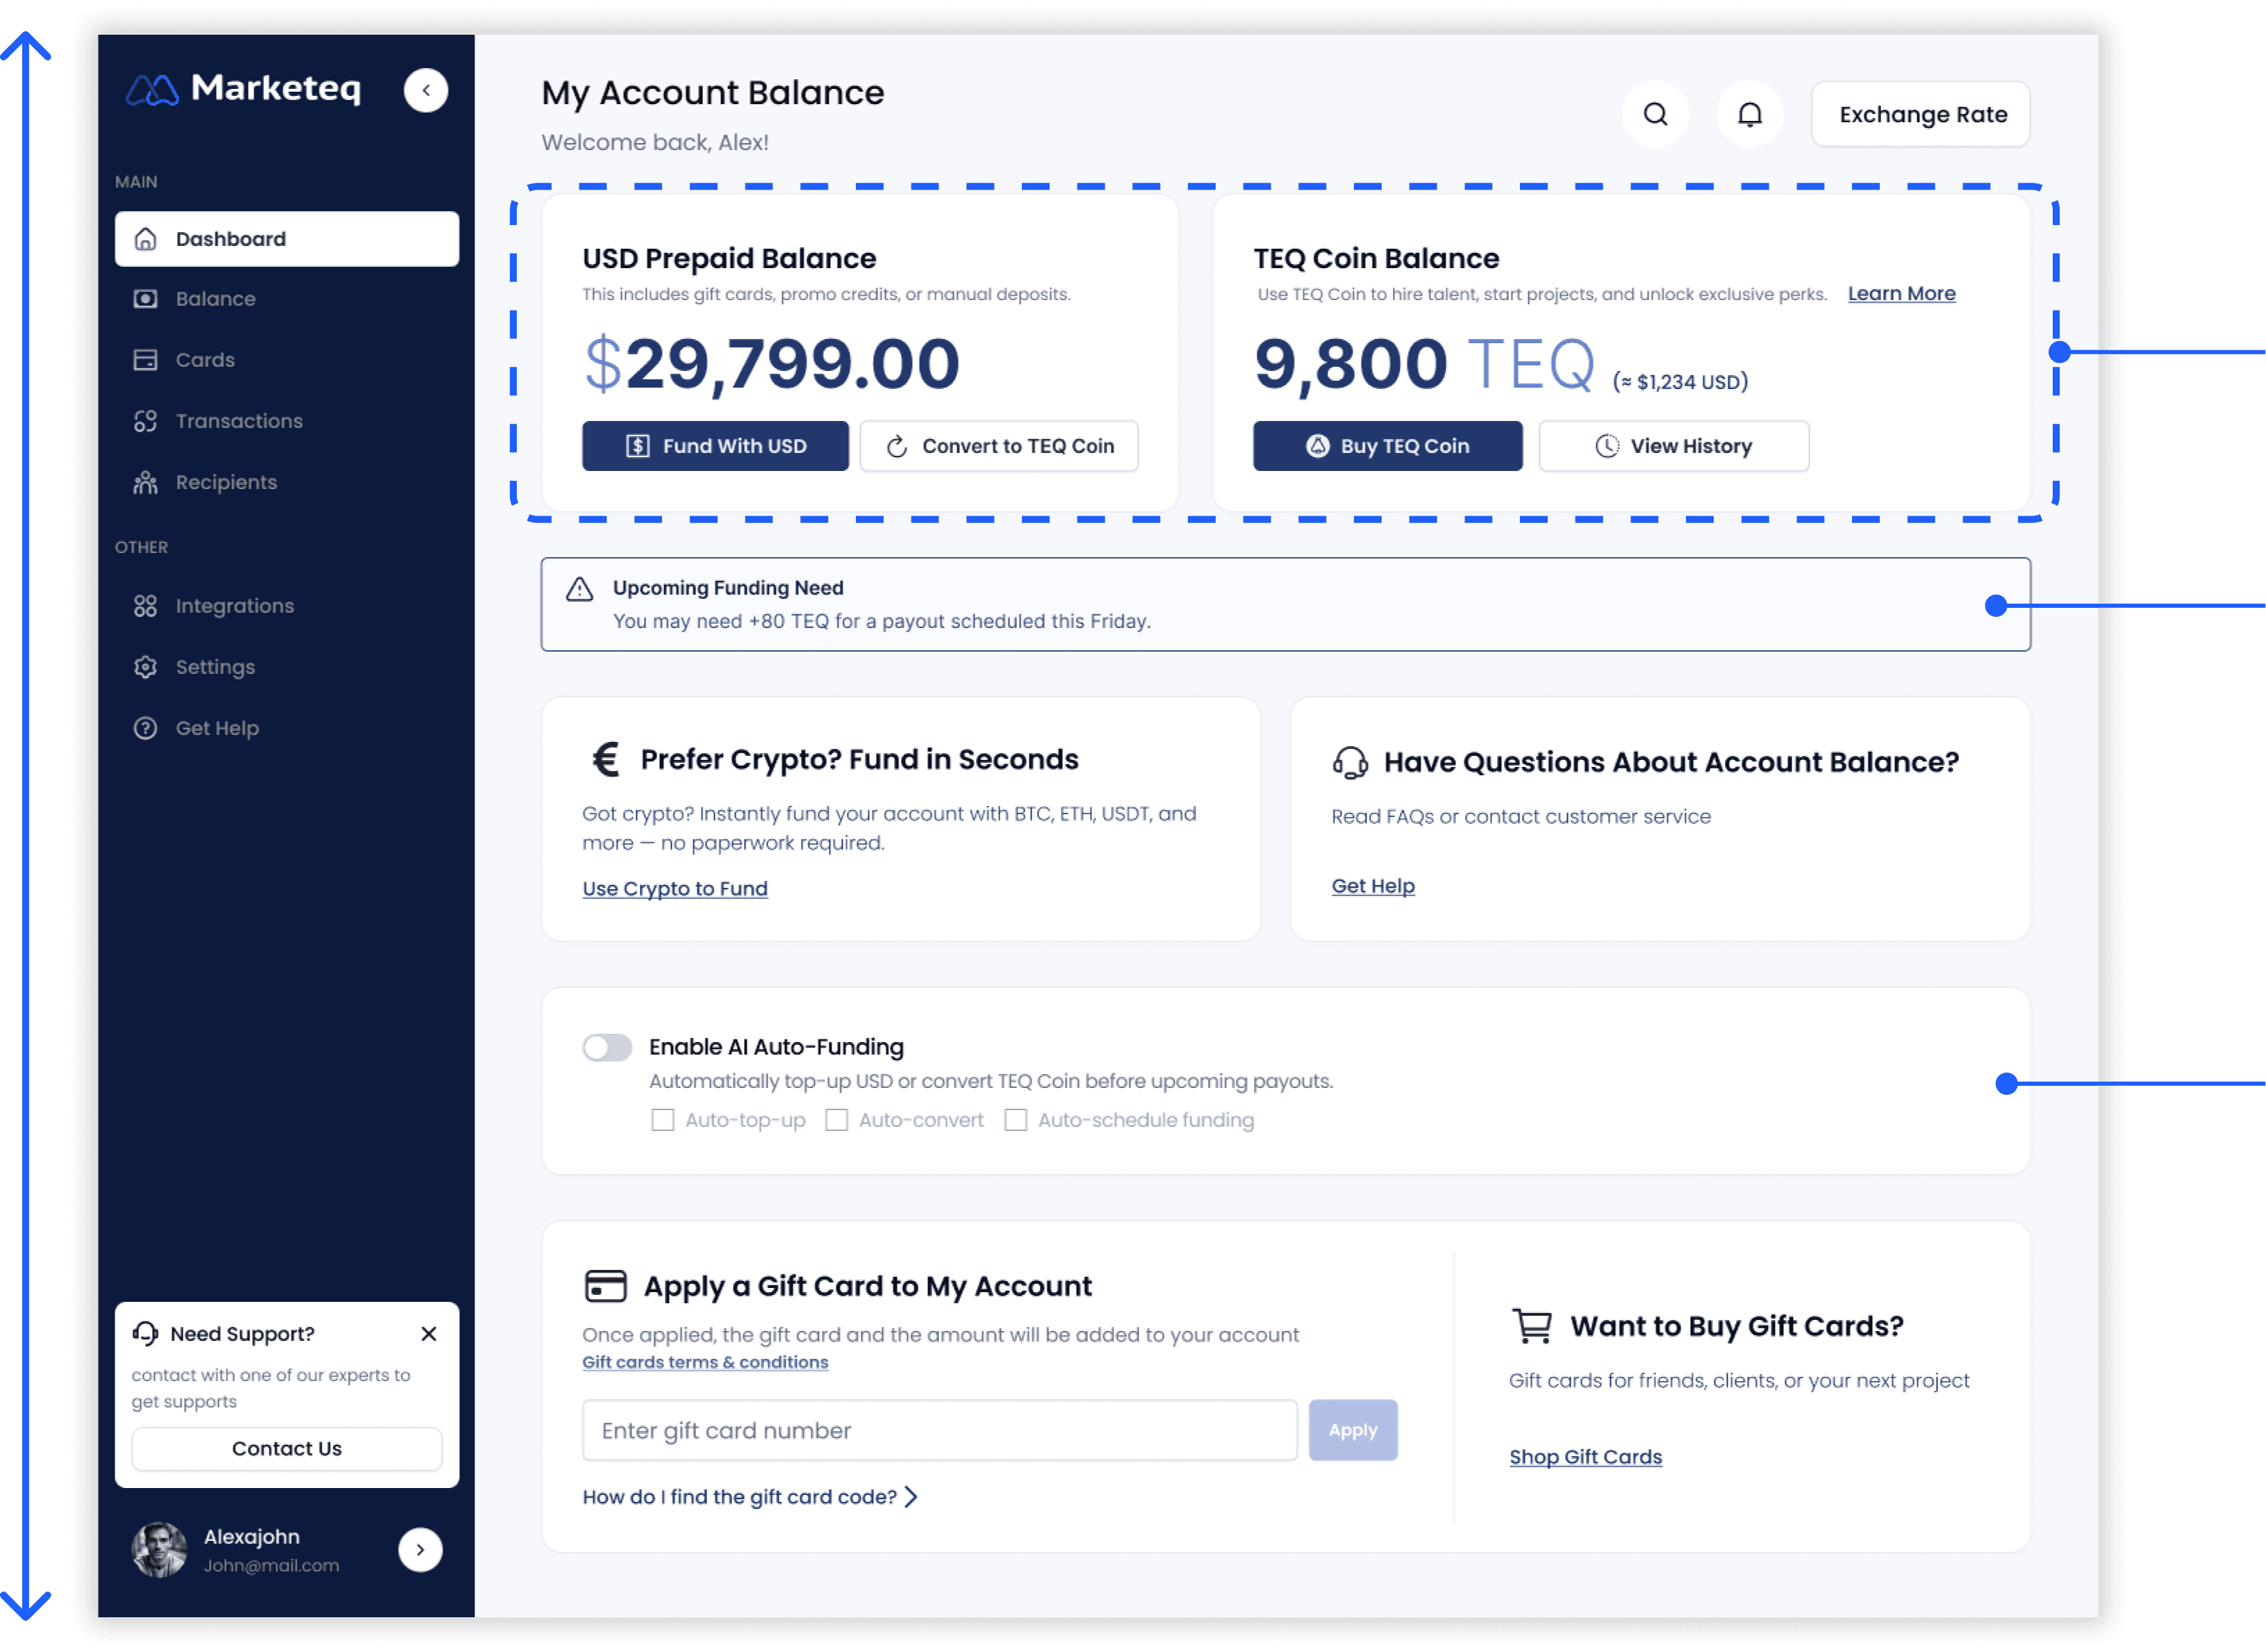
Task: Click the Marketeq logo icon
Action: 152,90
